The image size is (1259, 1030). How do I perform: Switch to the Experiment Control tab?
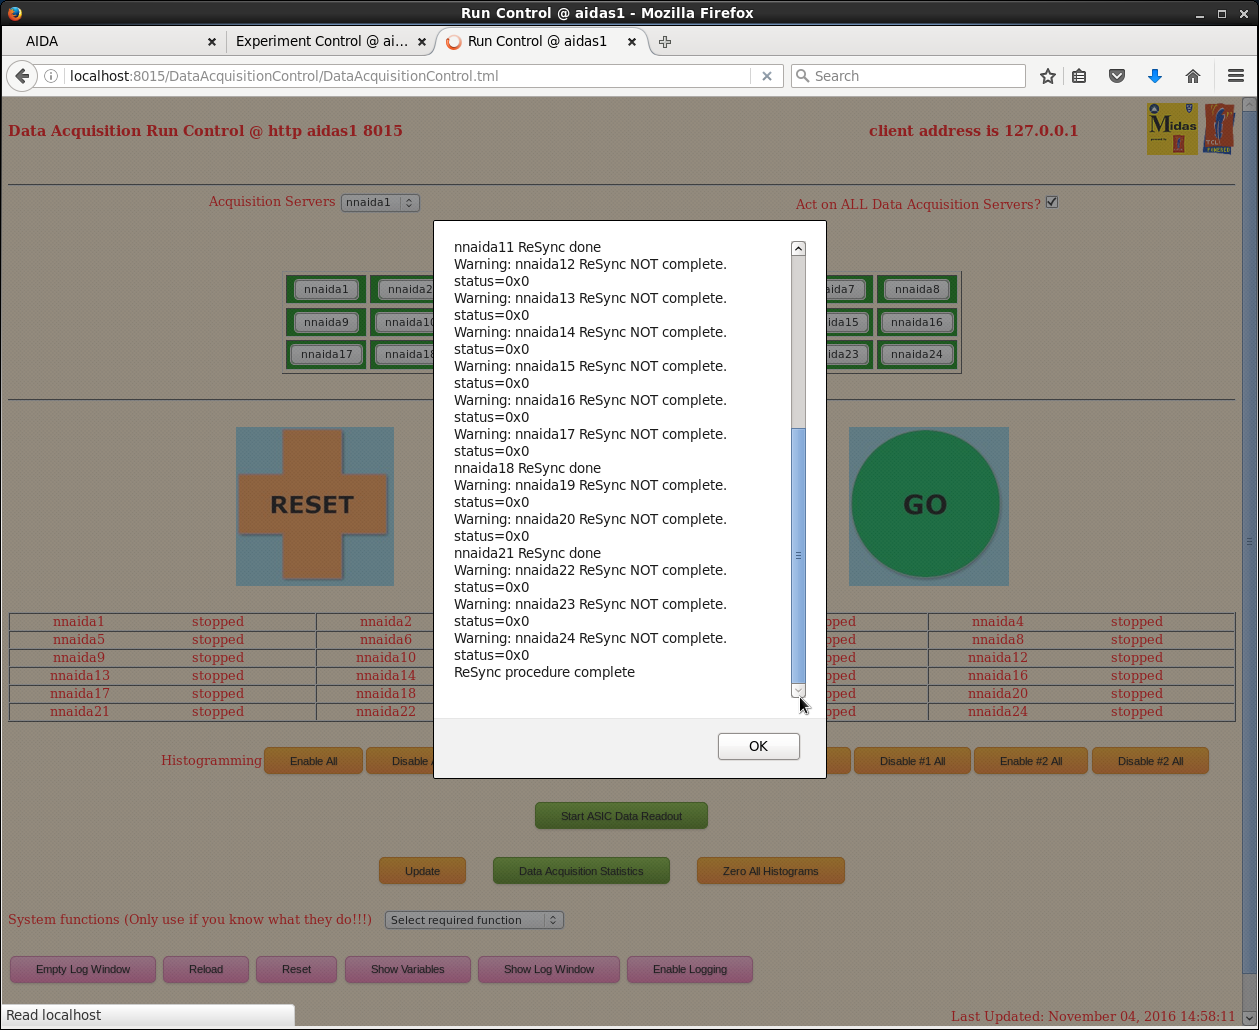tap(322, 42)
